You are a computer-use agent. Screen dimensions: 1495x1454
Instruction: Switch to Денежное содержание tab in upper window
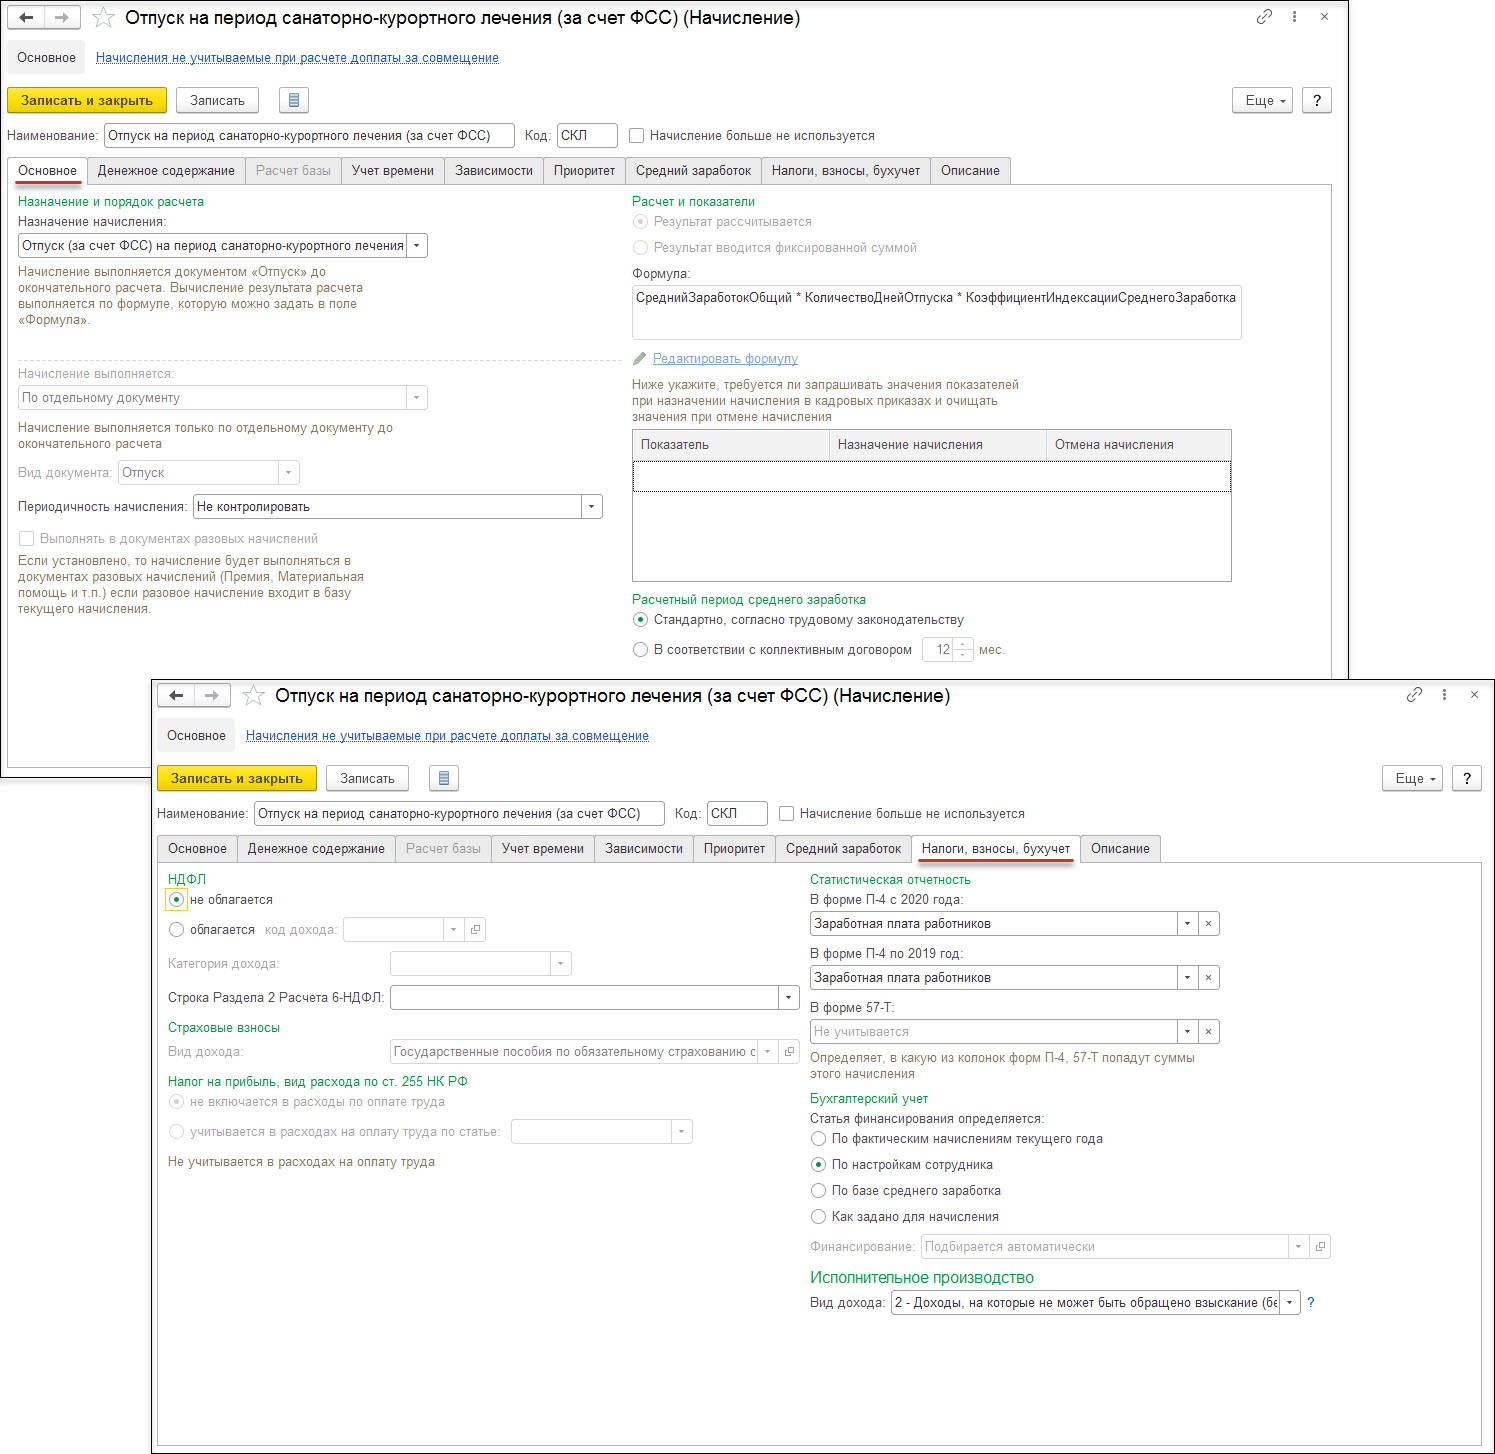pyautogui.click(x=166, y=171)
